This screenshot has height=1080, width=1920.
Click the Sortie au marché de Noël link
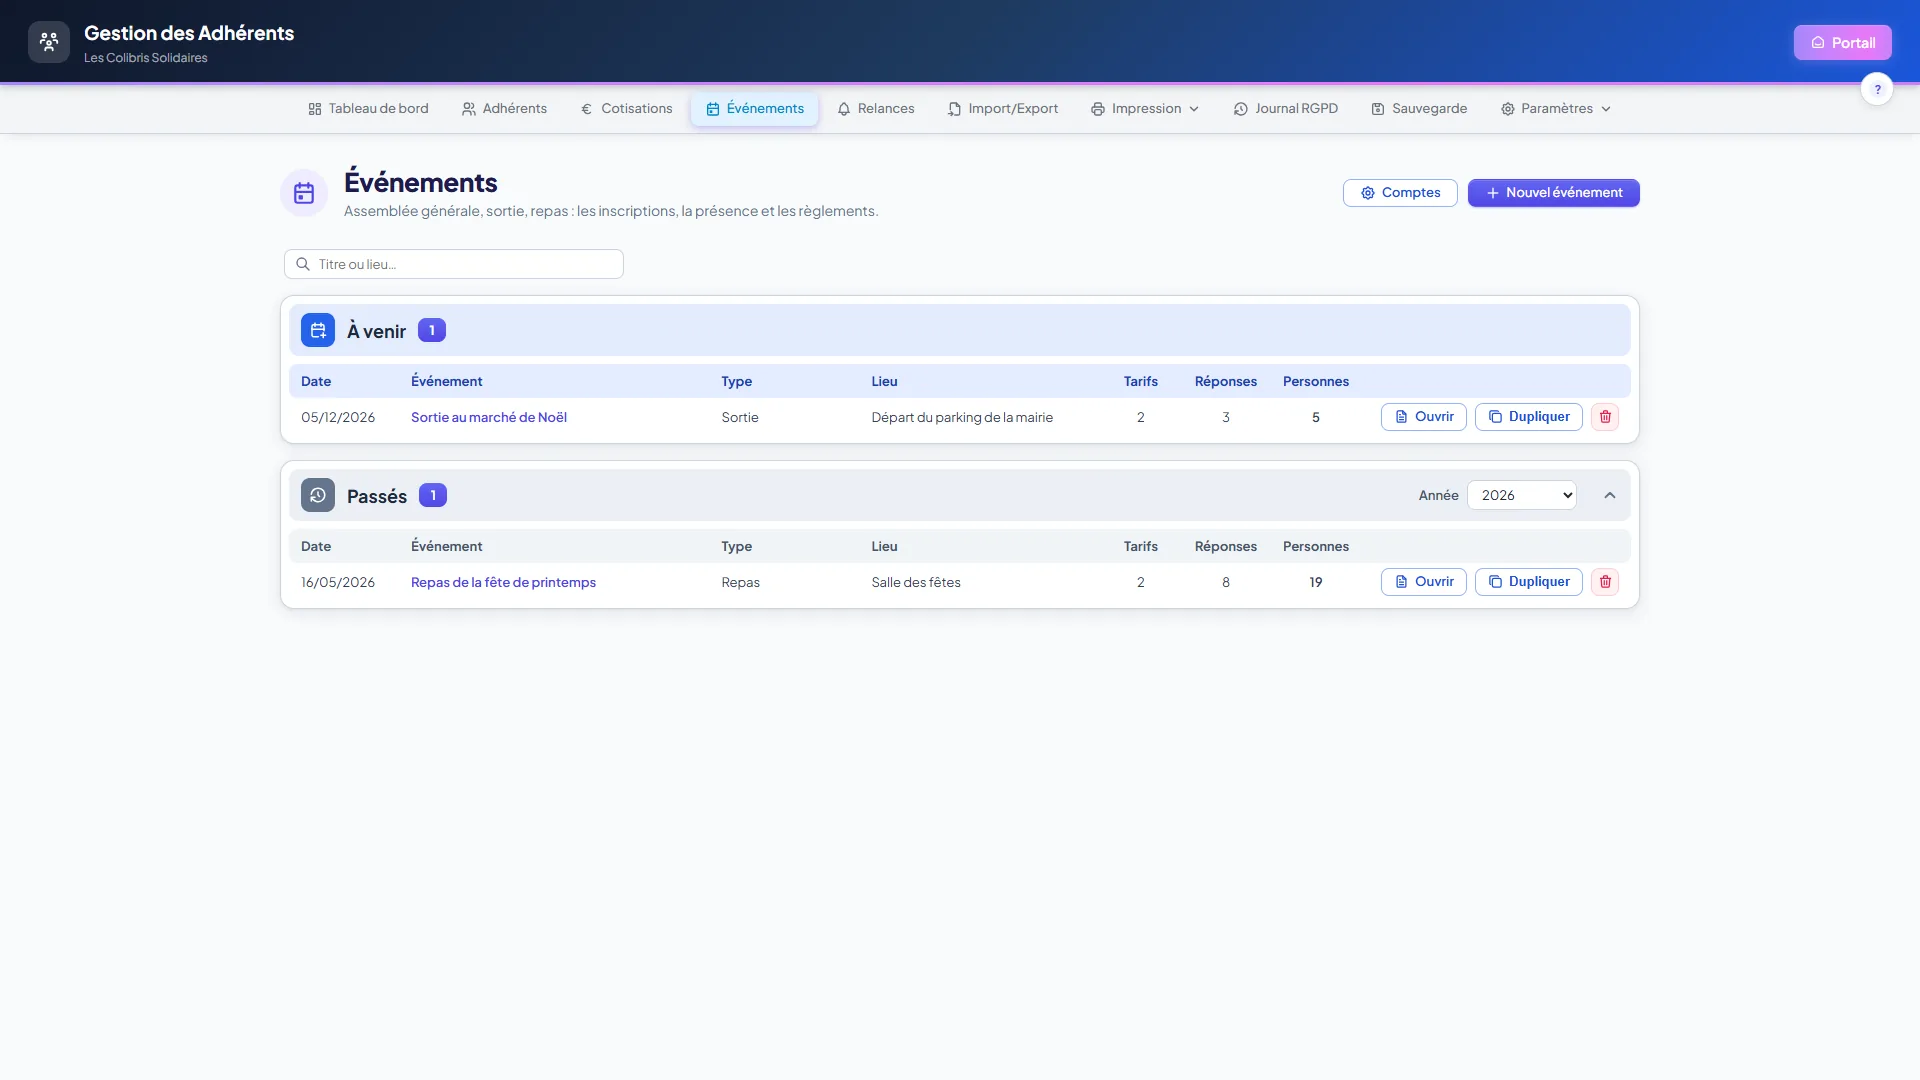(489, 417)
